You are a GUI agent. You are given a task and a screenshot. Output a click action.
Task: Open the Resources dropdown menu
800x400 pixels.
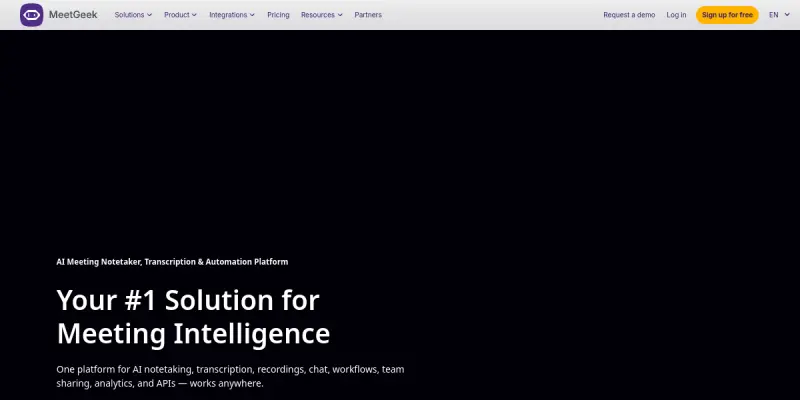point(321,15)
